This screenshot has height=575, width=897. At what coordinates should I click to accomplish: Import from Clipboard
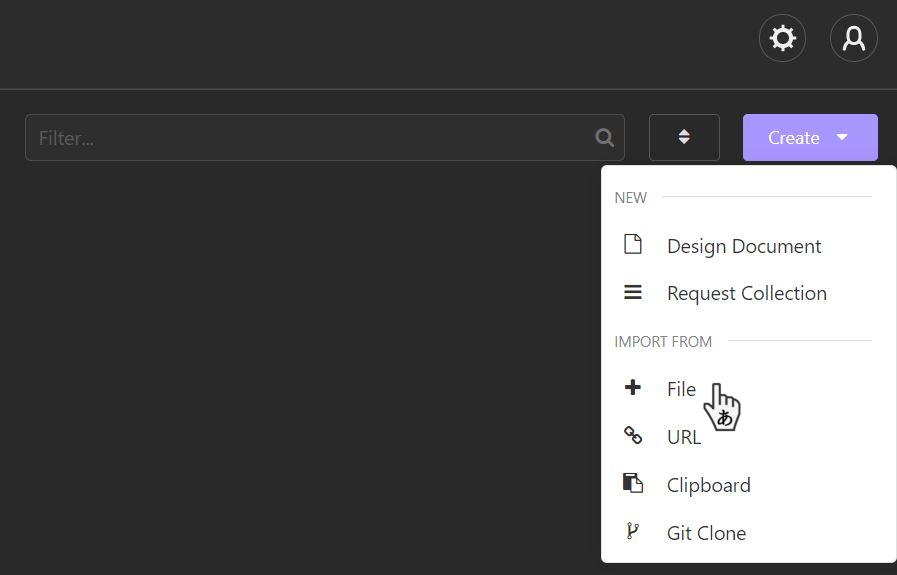click(748, 485)
